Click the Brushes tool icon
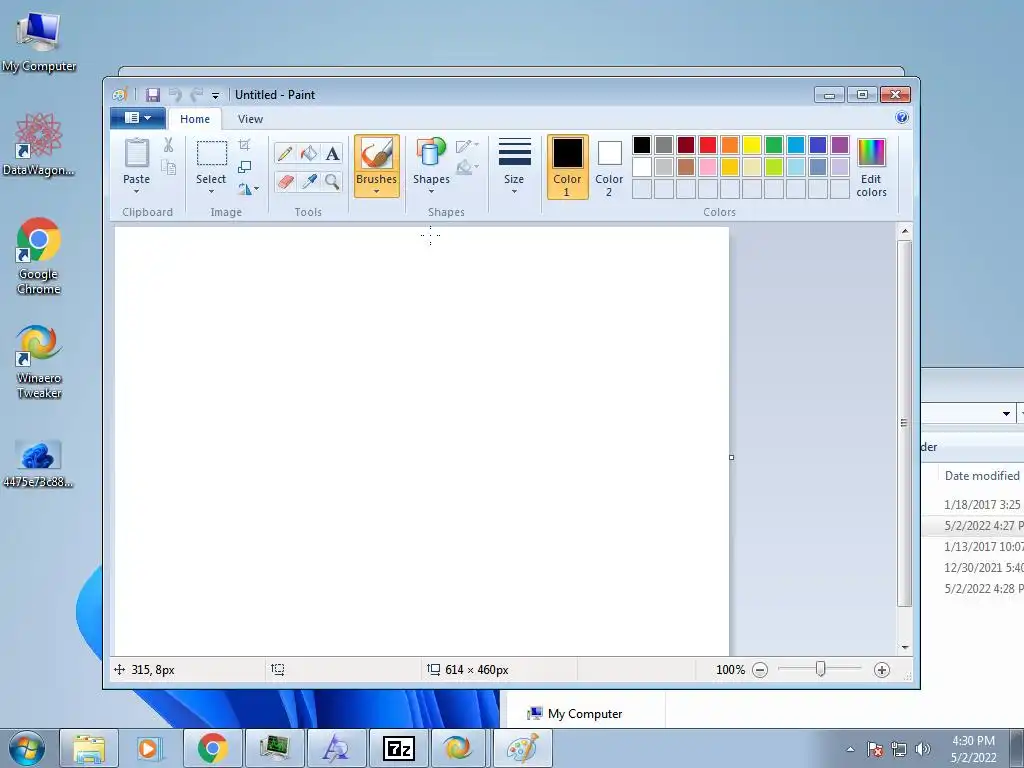 377,154
